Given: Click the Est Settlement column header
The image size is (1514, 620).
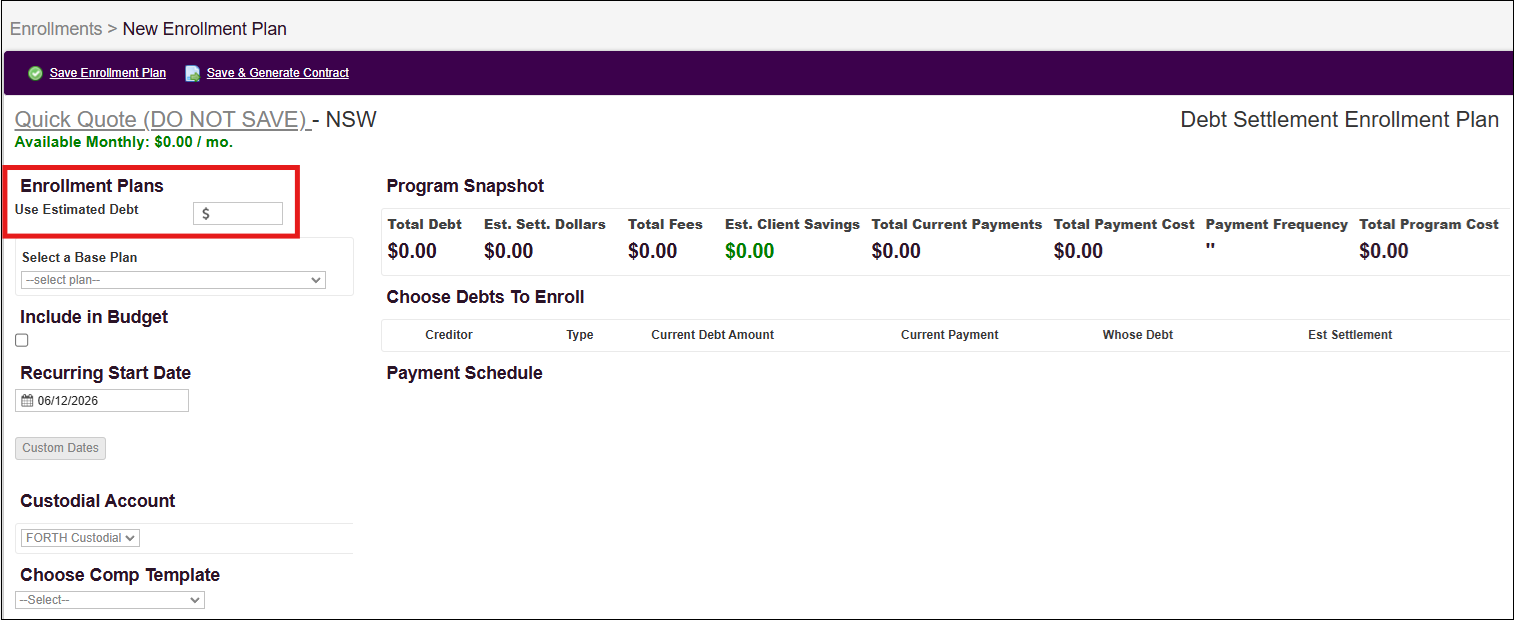Looking at the screenshot, I should [1350, 335].
